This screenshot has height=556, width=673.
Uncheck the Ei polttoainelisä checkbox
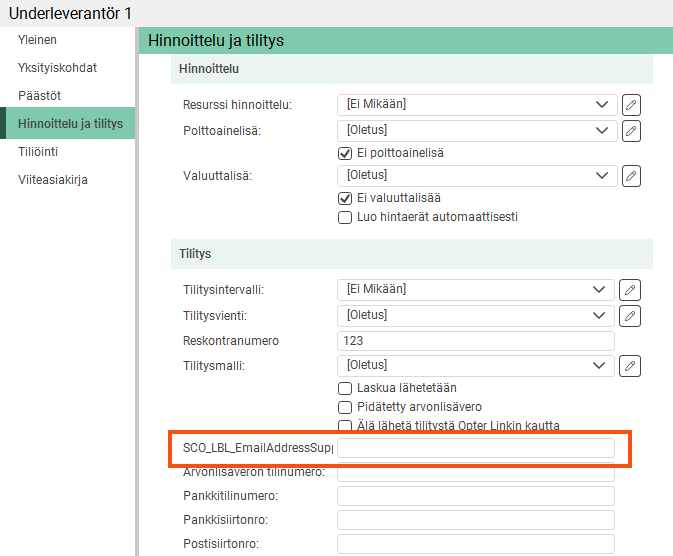coord(345,153)
